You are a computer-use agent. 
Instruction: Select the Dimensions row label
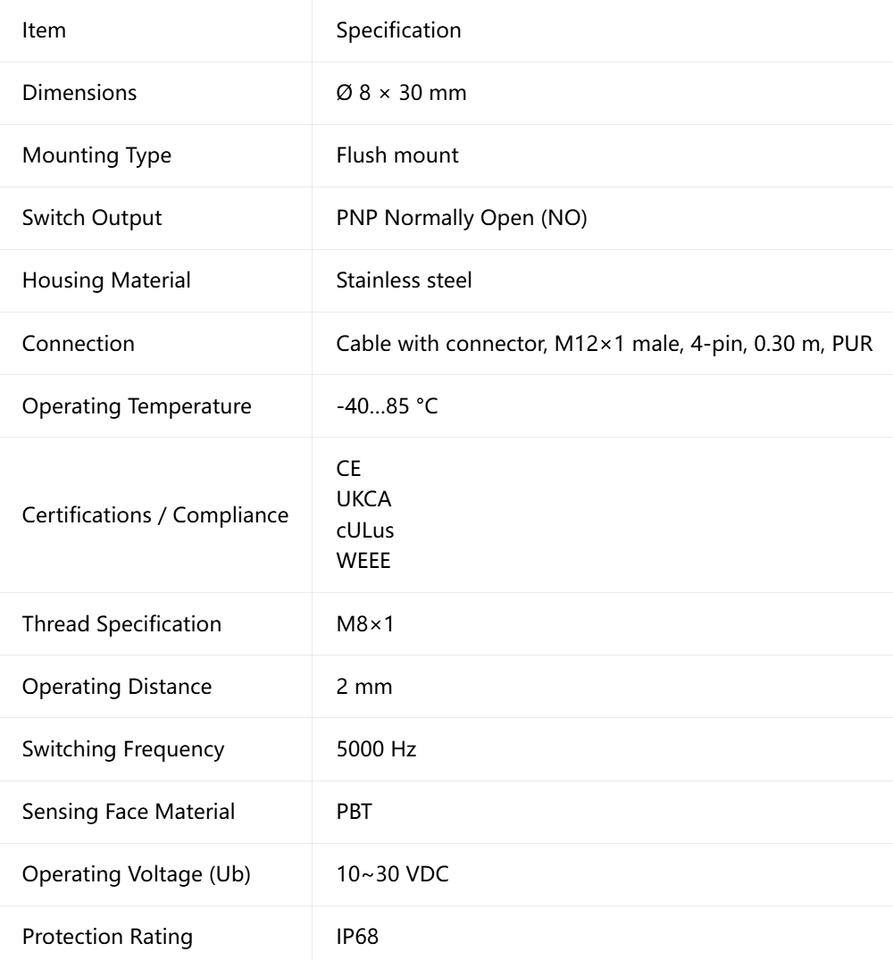(80, 93)
